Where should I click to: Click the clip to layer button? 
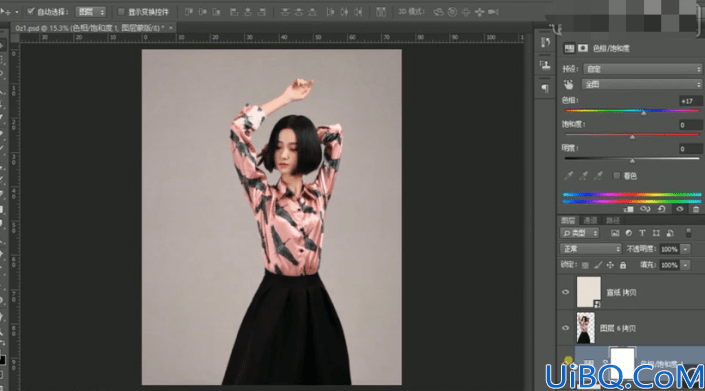629,209
